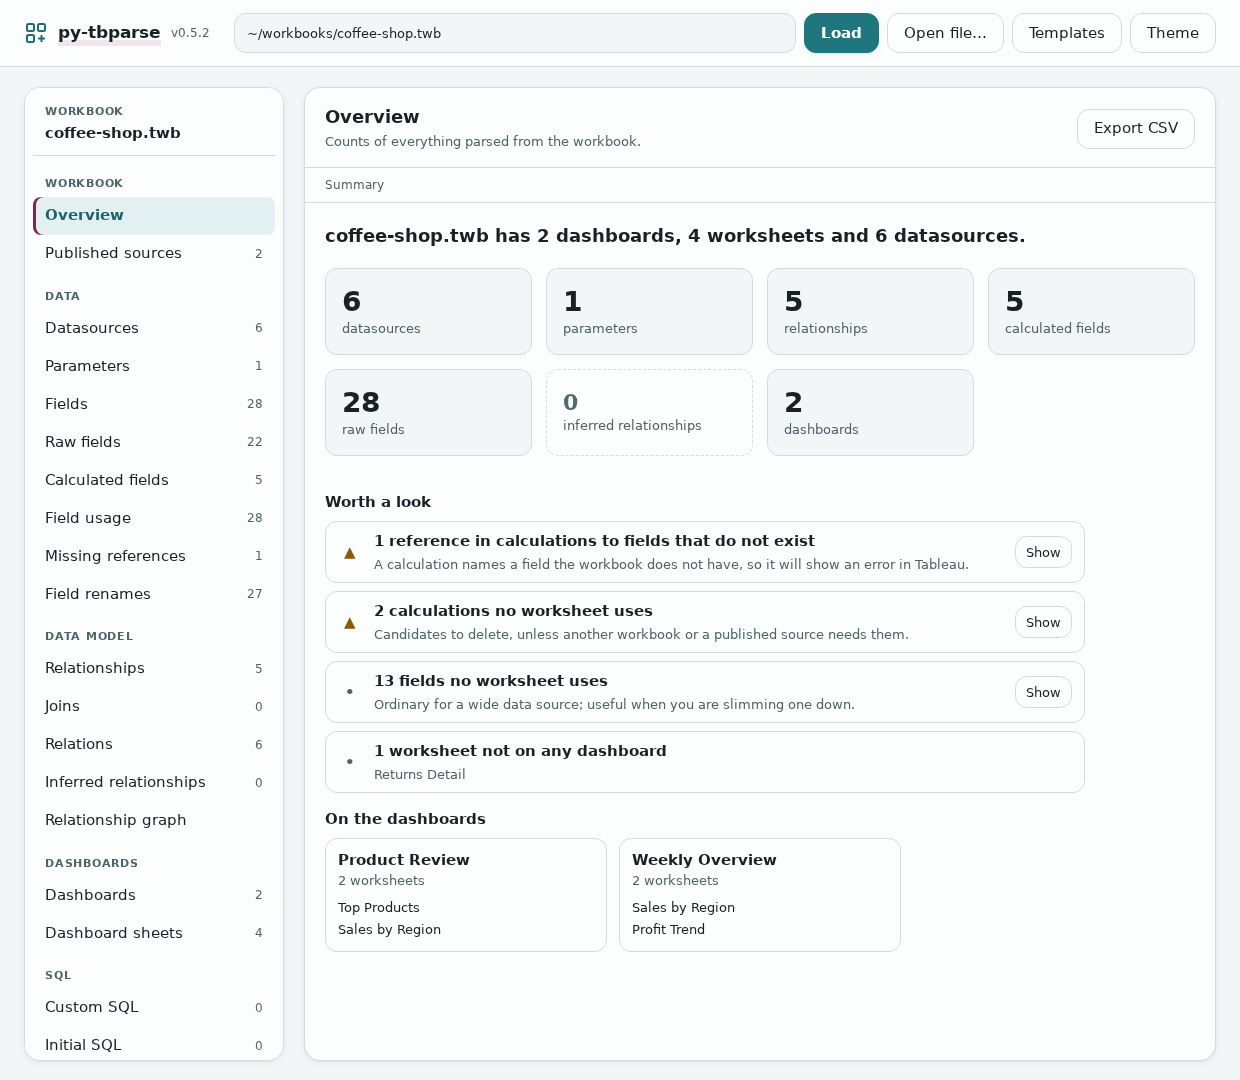Click the py-tbparse logo icon
The image size is (1240, 1080).
point(36,33)
